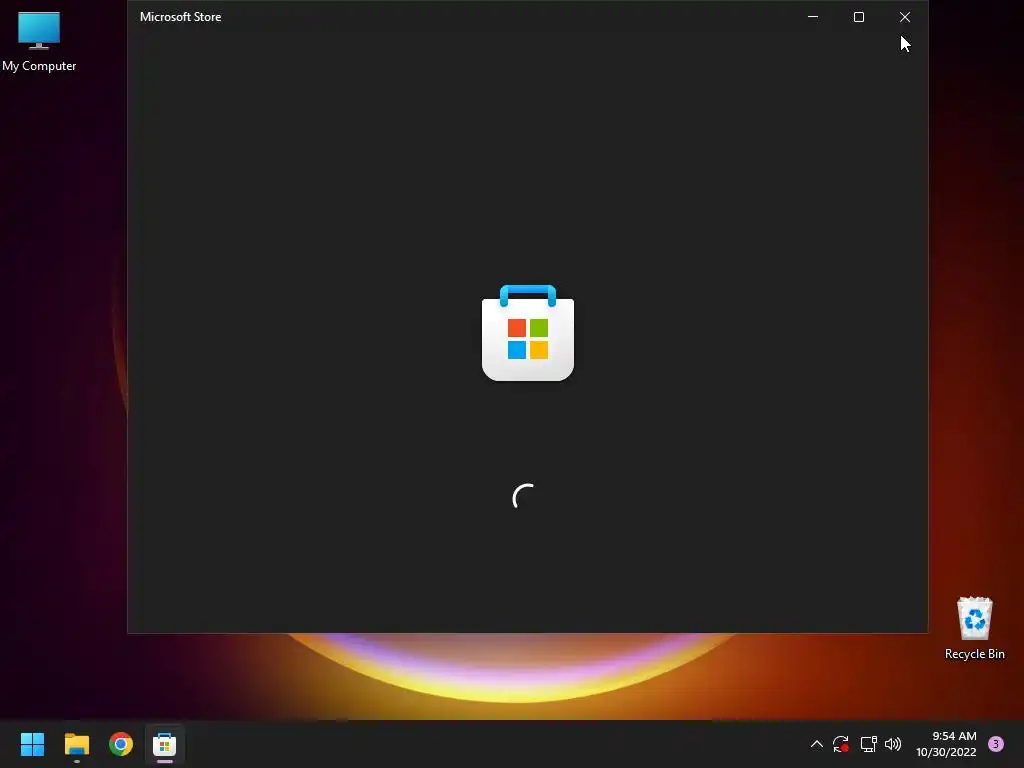1024x768 pixels.
Task: Open the volume control tray icon
Action: (893, 744)
